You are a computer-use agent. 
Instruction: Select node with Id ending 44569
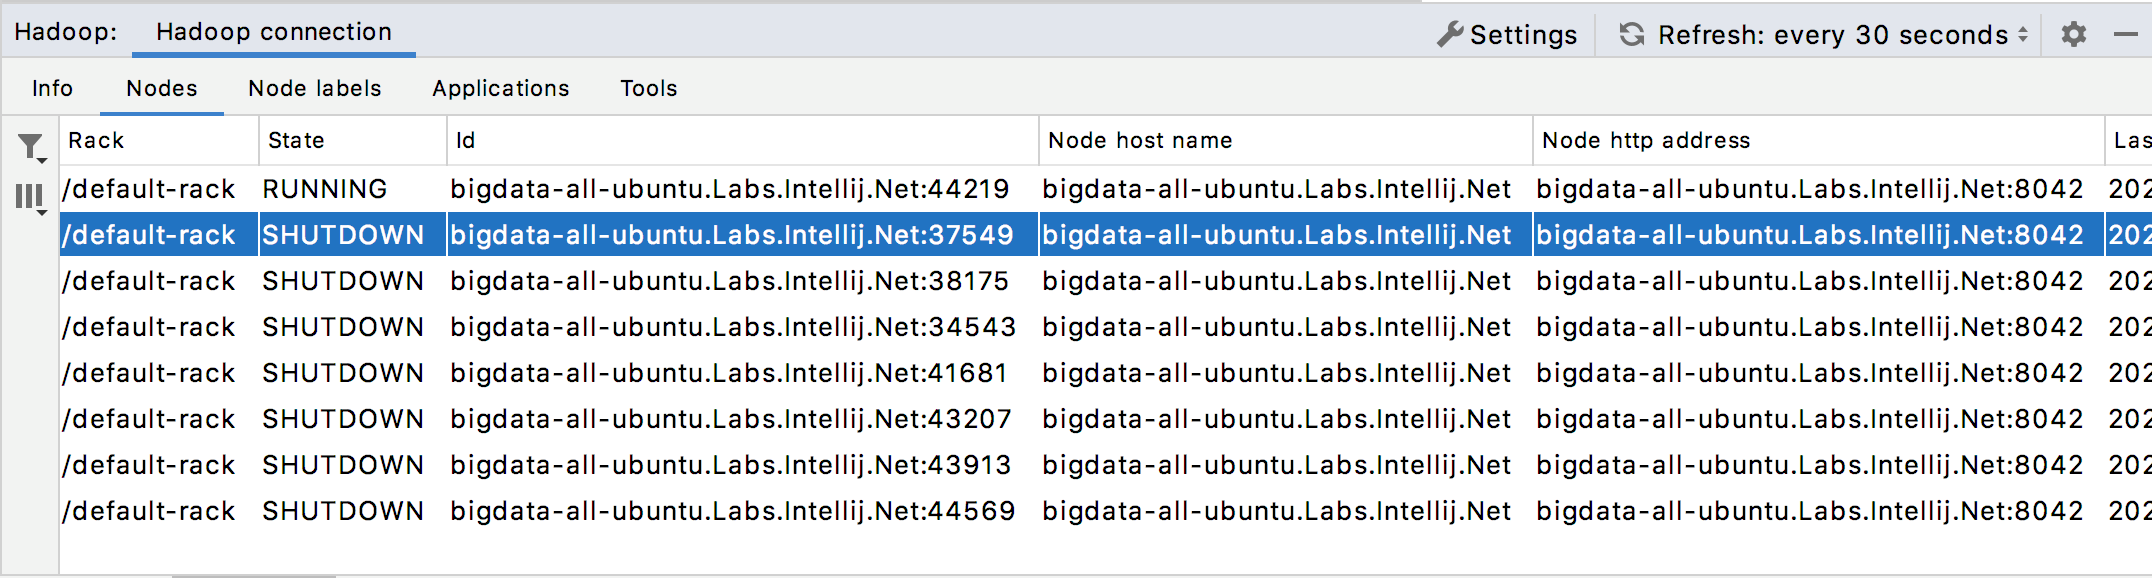[x=731, y=511]
